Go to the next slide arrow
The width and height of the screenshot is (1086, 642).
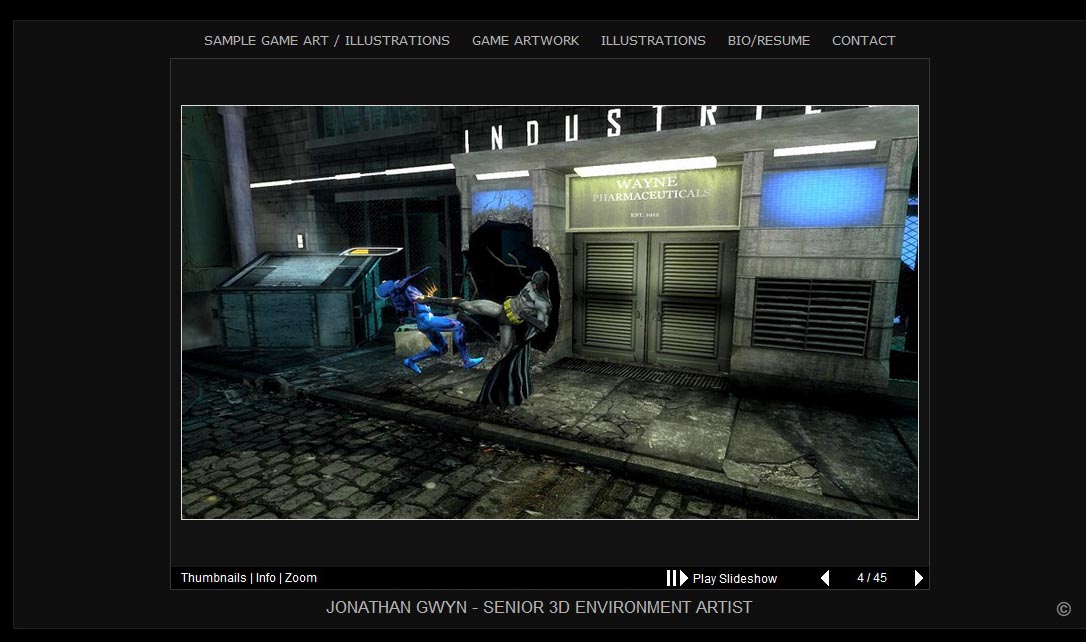pos(918,578)
